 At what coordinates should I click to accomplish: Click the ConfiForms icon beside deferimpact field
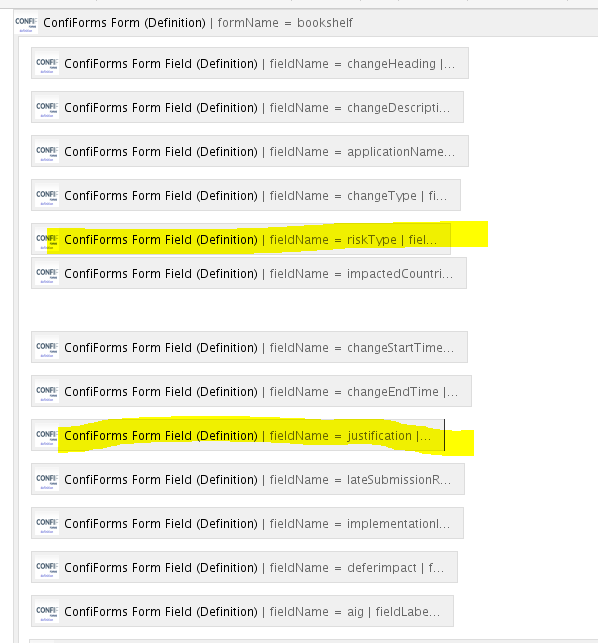point(47,567)
